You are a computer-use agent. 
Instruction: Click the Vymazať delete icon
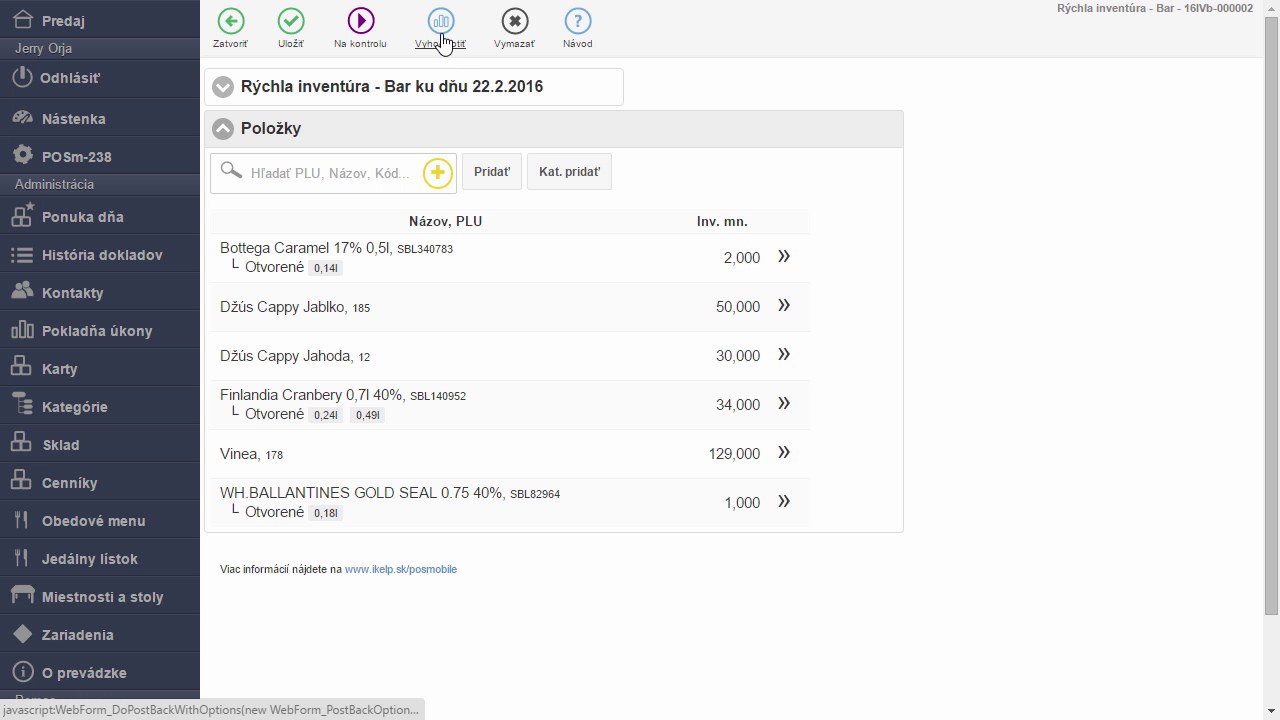click(514, 20)
